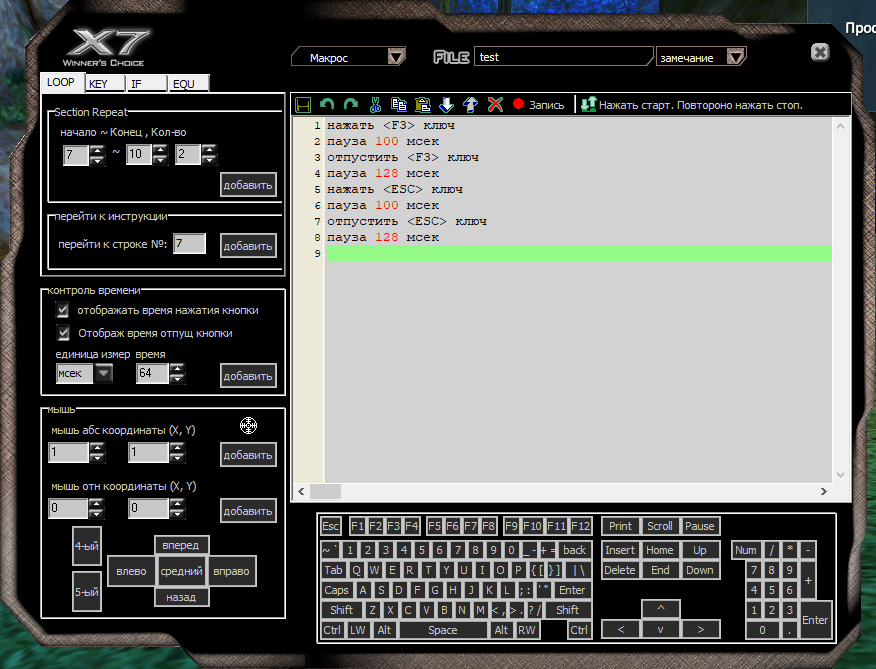Undo the last macro edit
876x669 pixels.
(x=327, y=104)
